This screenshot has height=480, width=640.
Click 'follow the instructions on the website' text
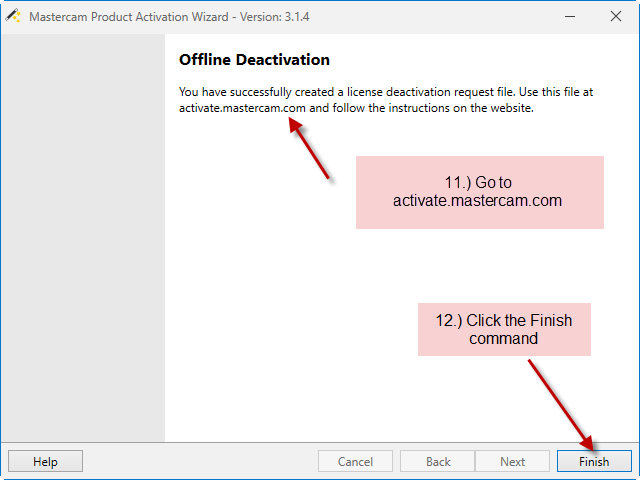click(x=433, y=108)
